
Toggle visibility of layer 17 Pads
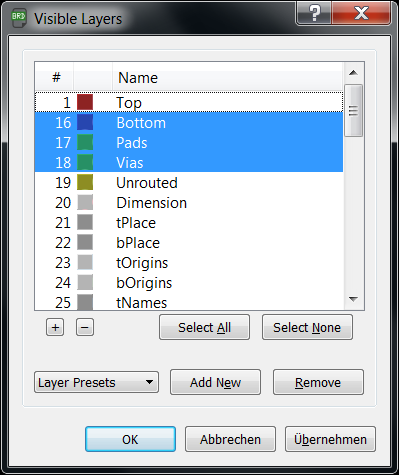[189, 142]
